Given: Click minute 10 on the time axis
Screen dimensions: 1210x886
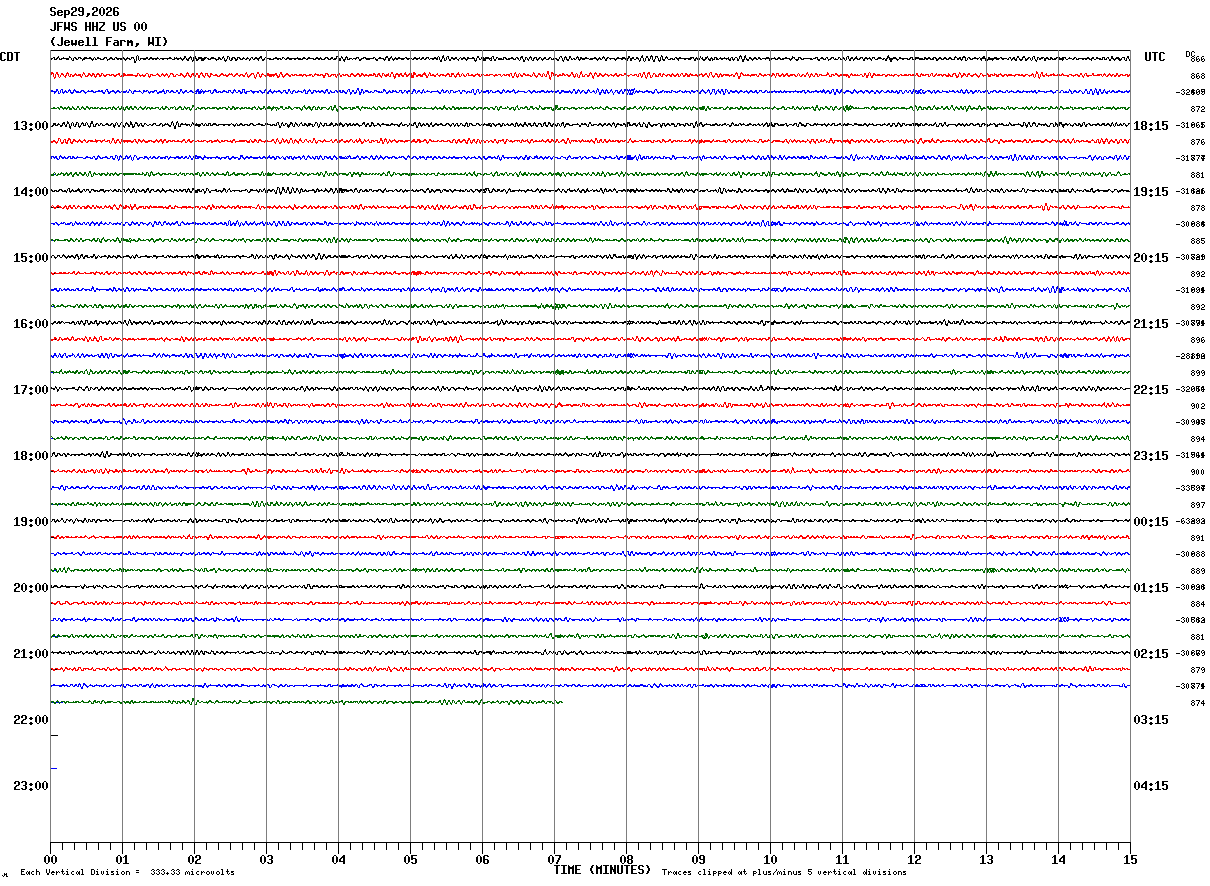Looking at the screenshot, I should tap(770, 859).
